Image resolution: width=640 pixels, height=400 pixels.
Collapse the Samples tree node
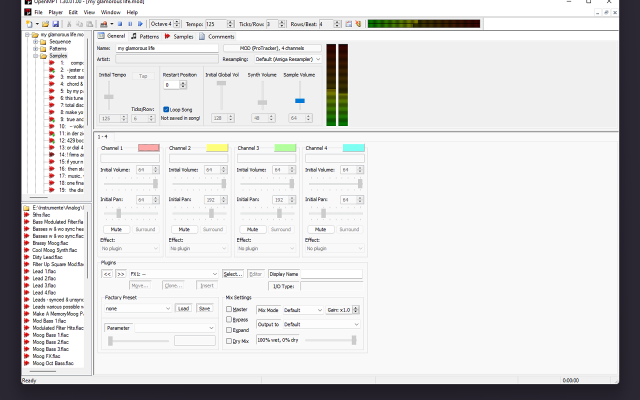coord(36,56)
